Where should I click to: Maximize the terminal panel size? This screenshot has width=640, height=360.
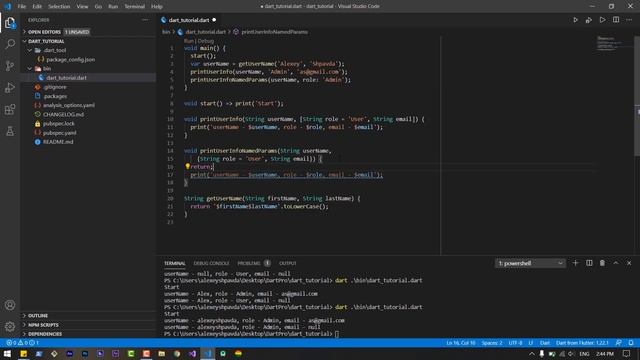tap(616, 263)
